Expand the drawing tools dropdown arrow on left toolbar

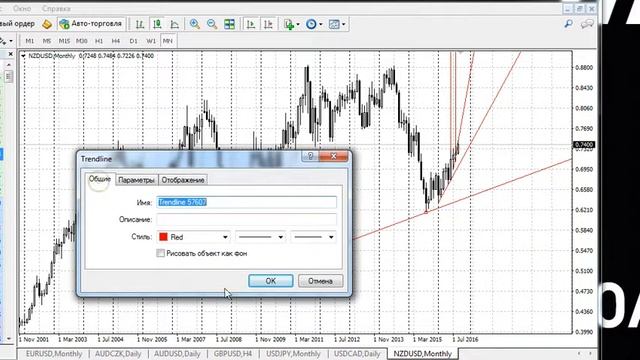[11, 41]
